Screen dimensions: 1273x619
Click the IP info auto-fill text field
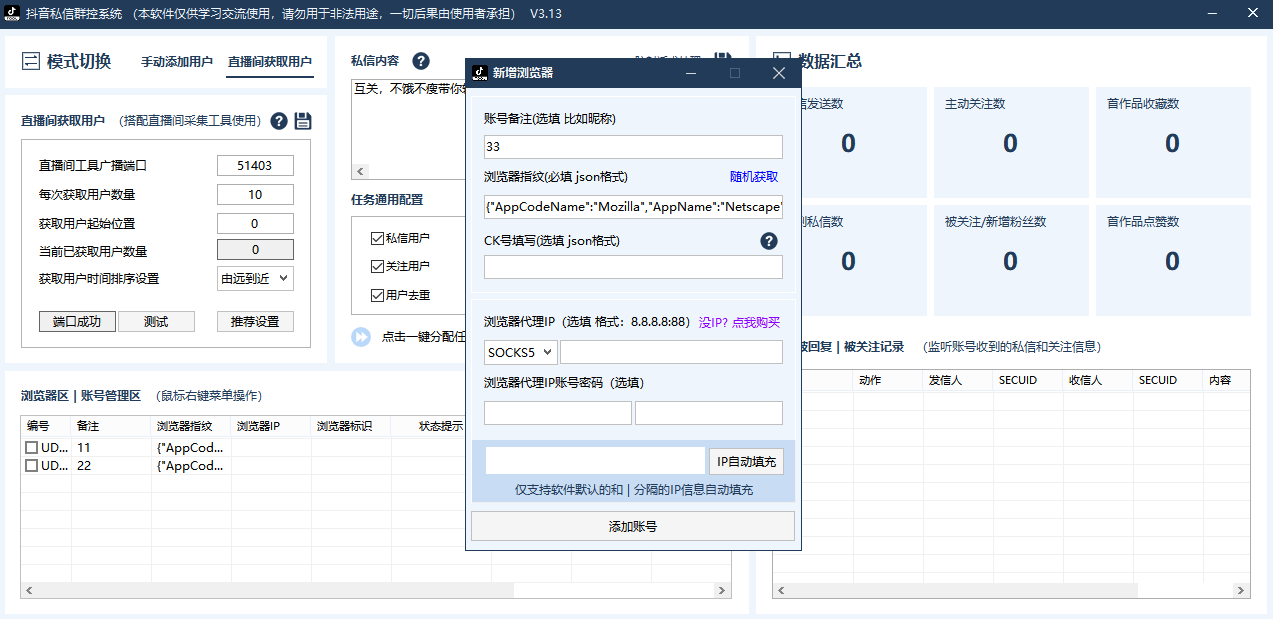click(596, 461)
